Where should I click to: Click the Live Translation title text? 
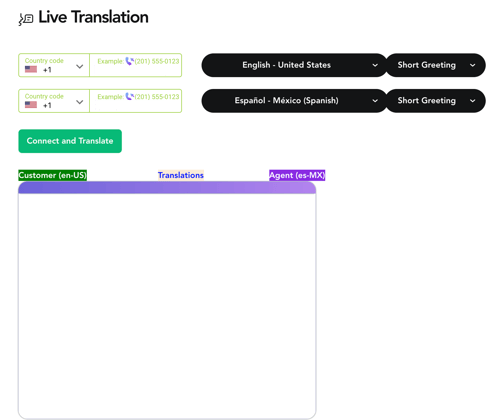point(93,17)
